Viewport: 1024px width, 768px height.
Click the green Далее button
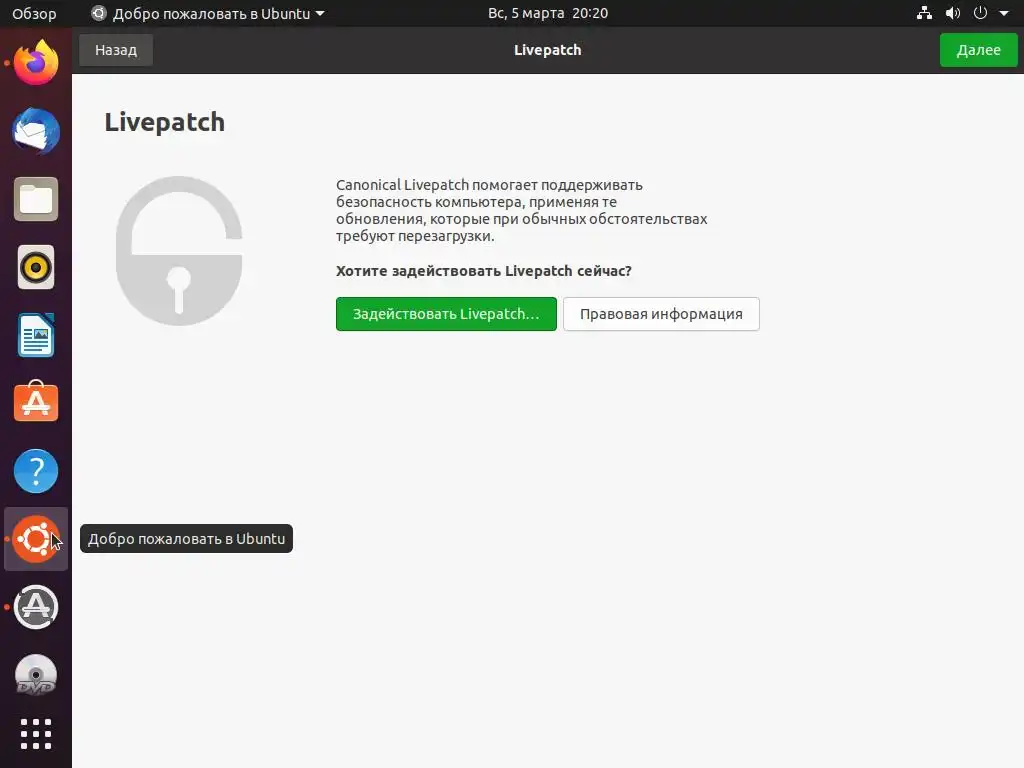pos(978,50)
